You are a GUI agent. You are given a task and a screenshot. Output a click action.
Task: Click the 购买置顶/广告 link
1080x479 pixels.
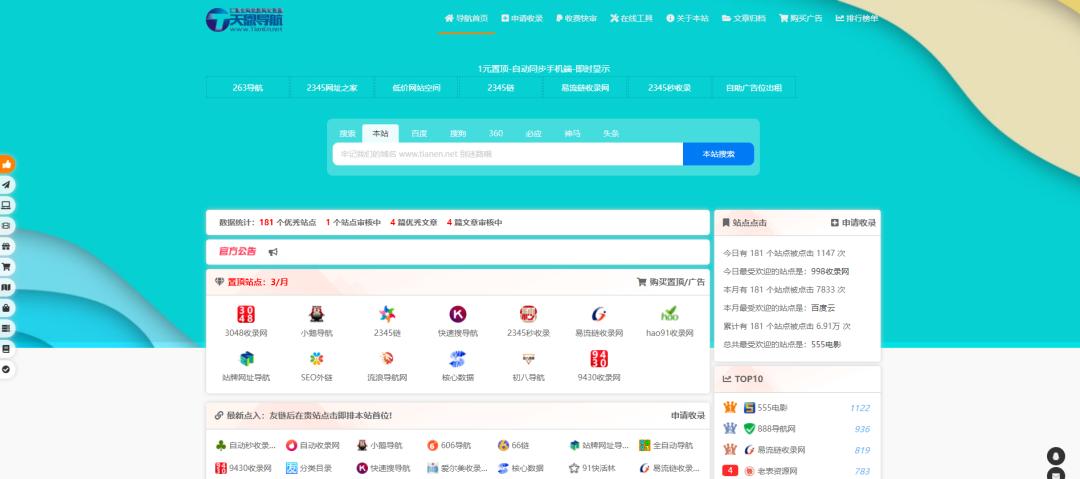(x=671, y=282)
